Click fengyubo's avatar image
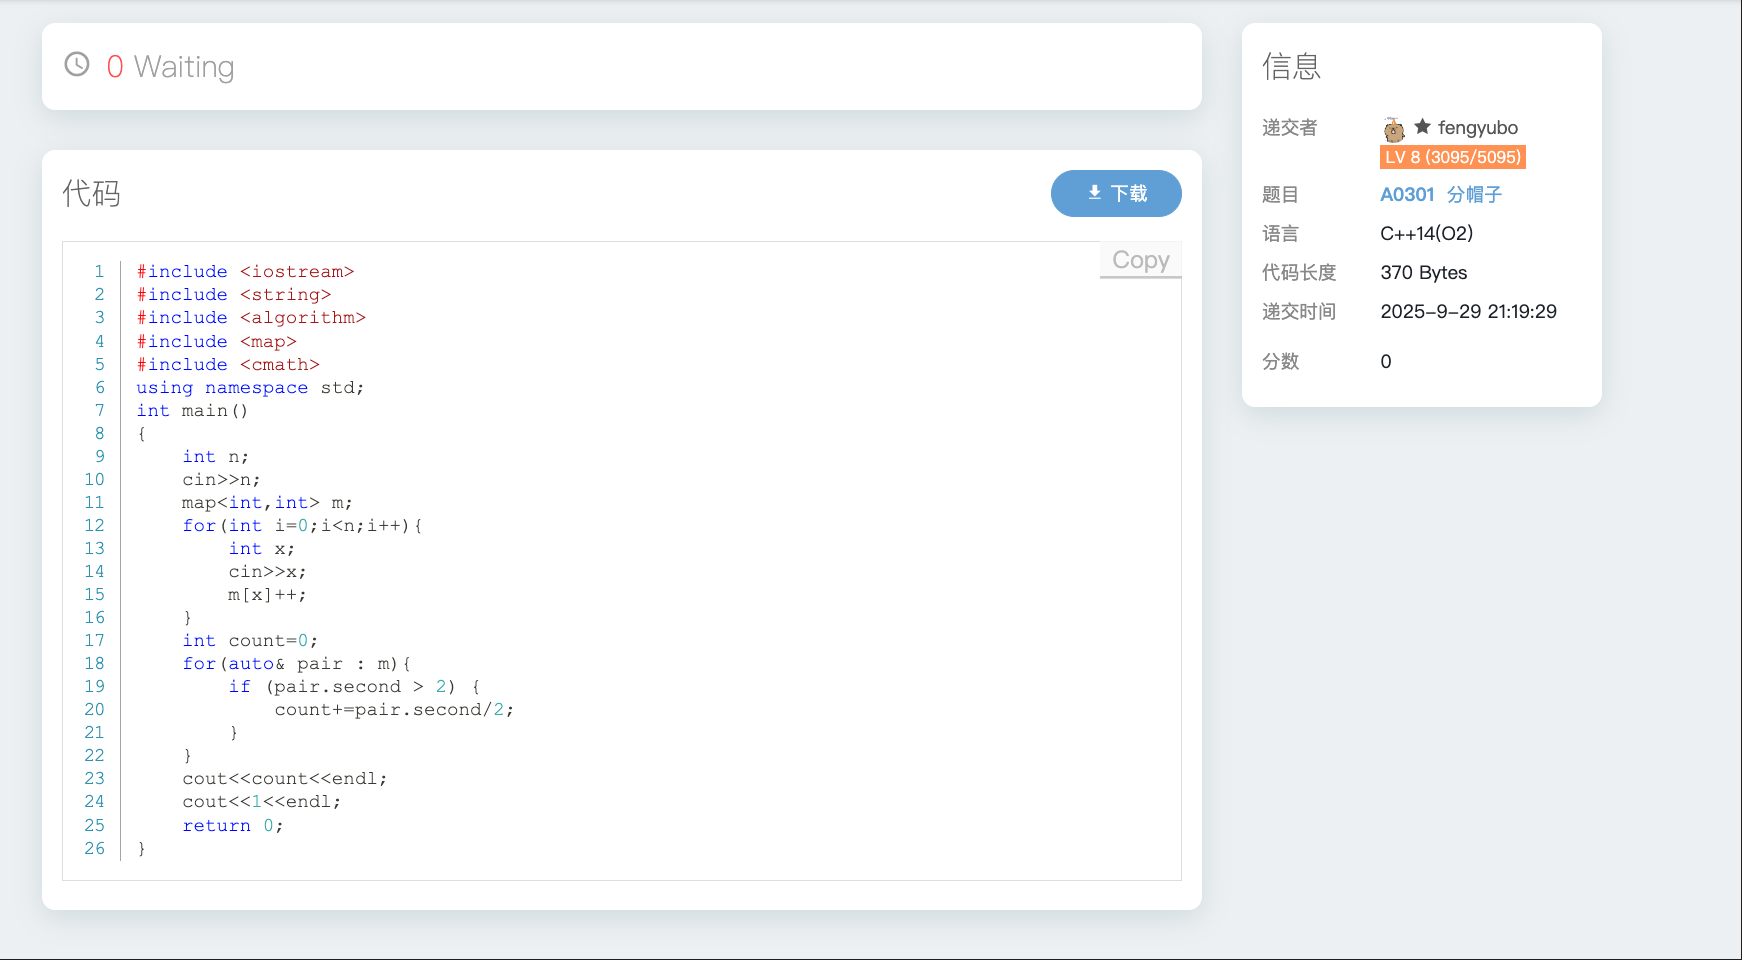 (1394, 129)
